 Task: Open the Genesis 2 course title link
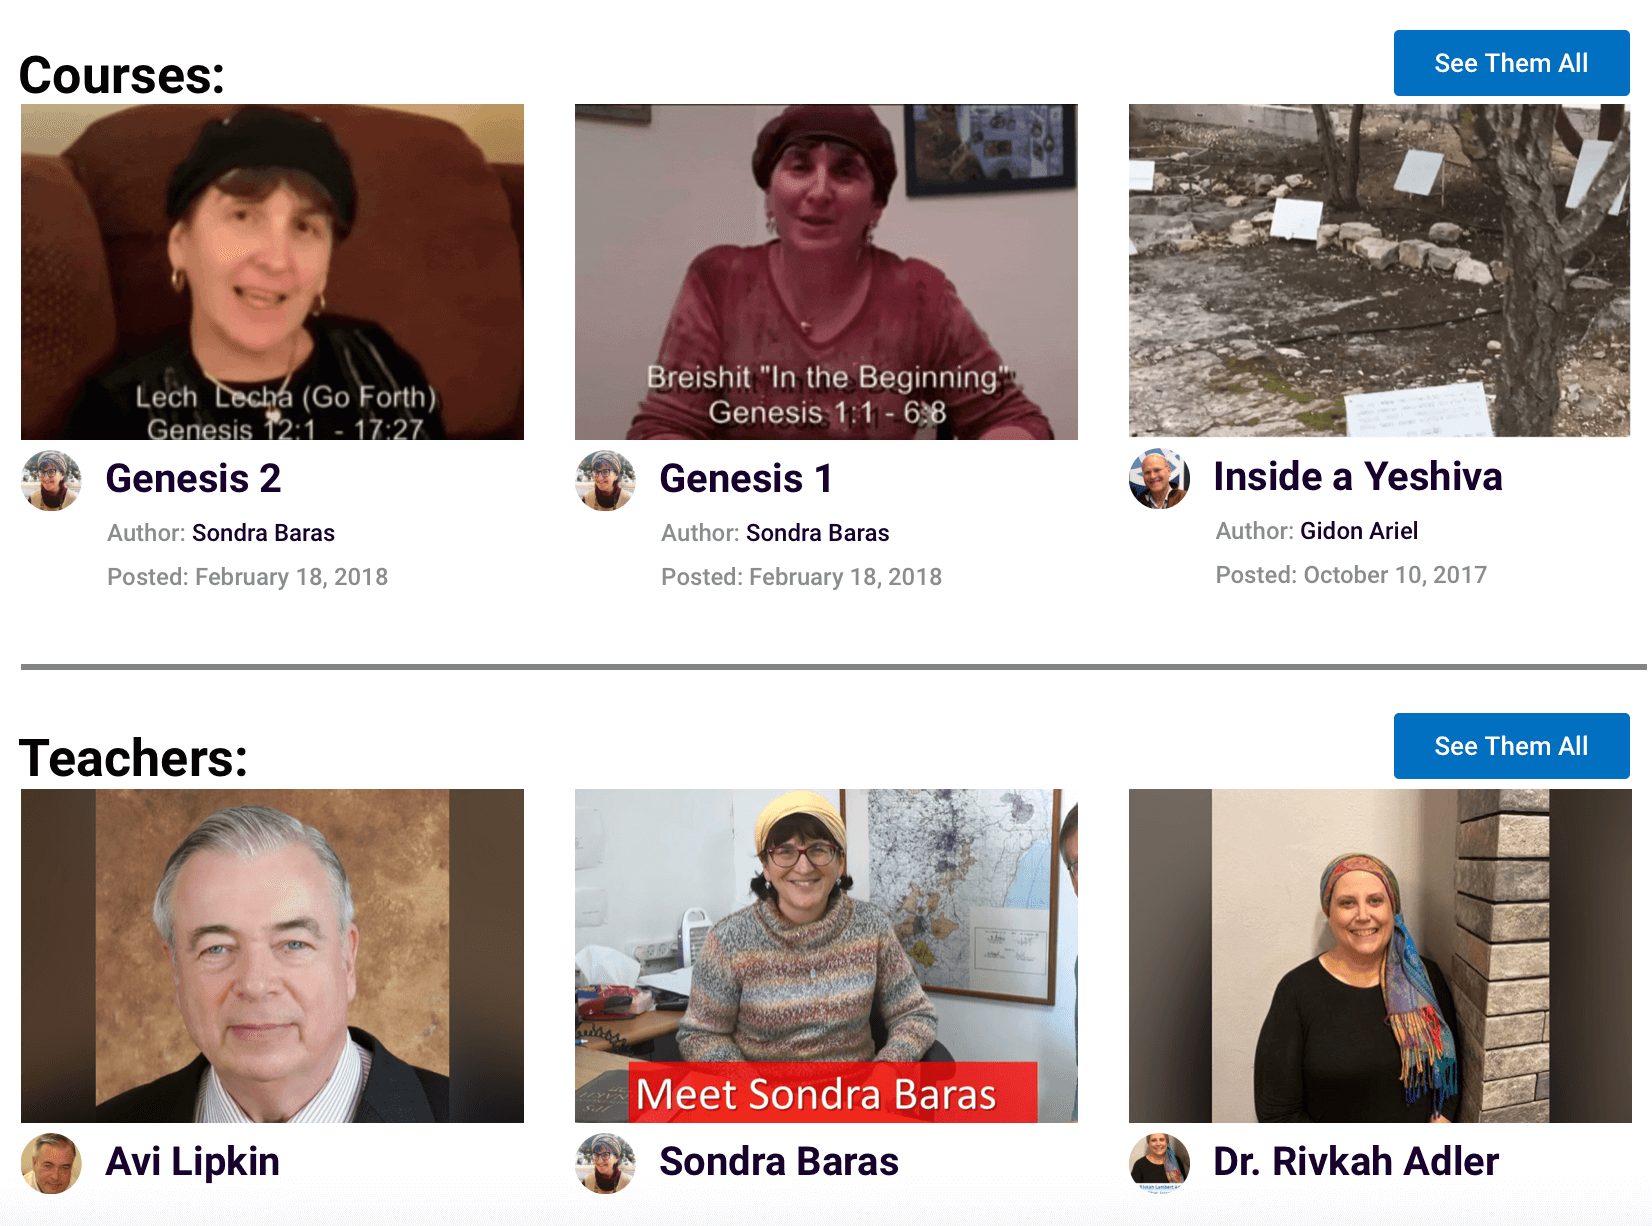193,479
